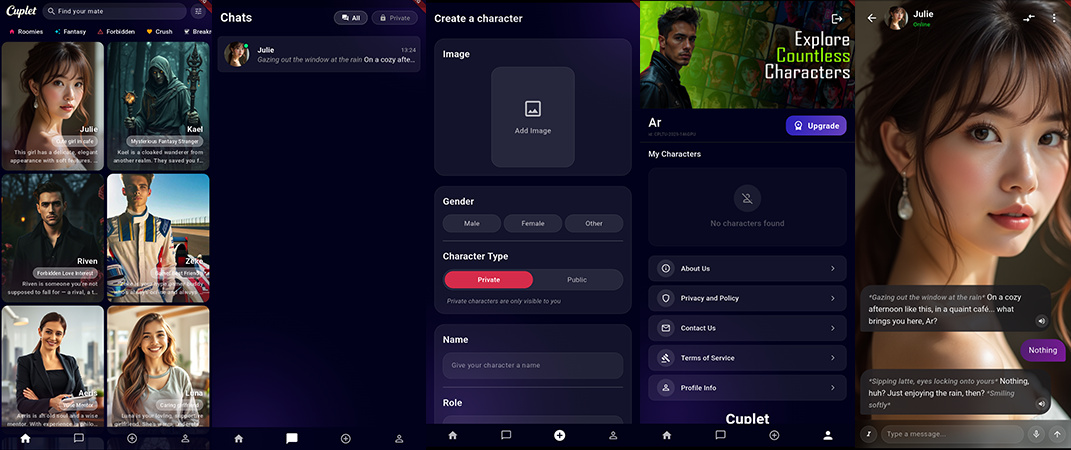Open the Profile Info row
The width and height of the screenshot is (1071, 450).
(x=747, y=388)
